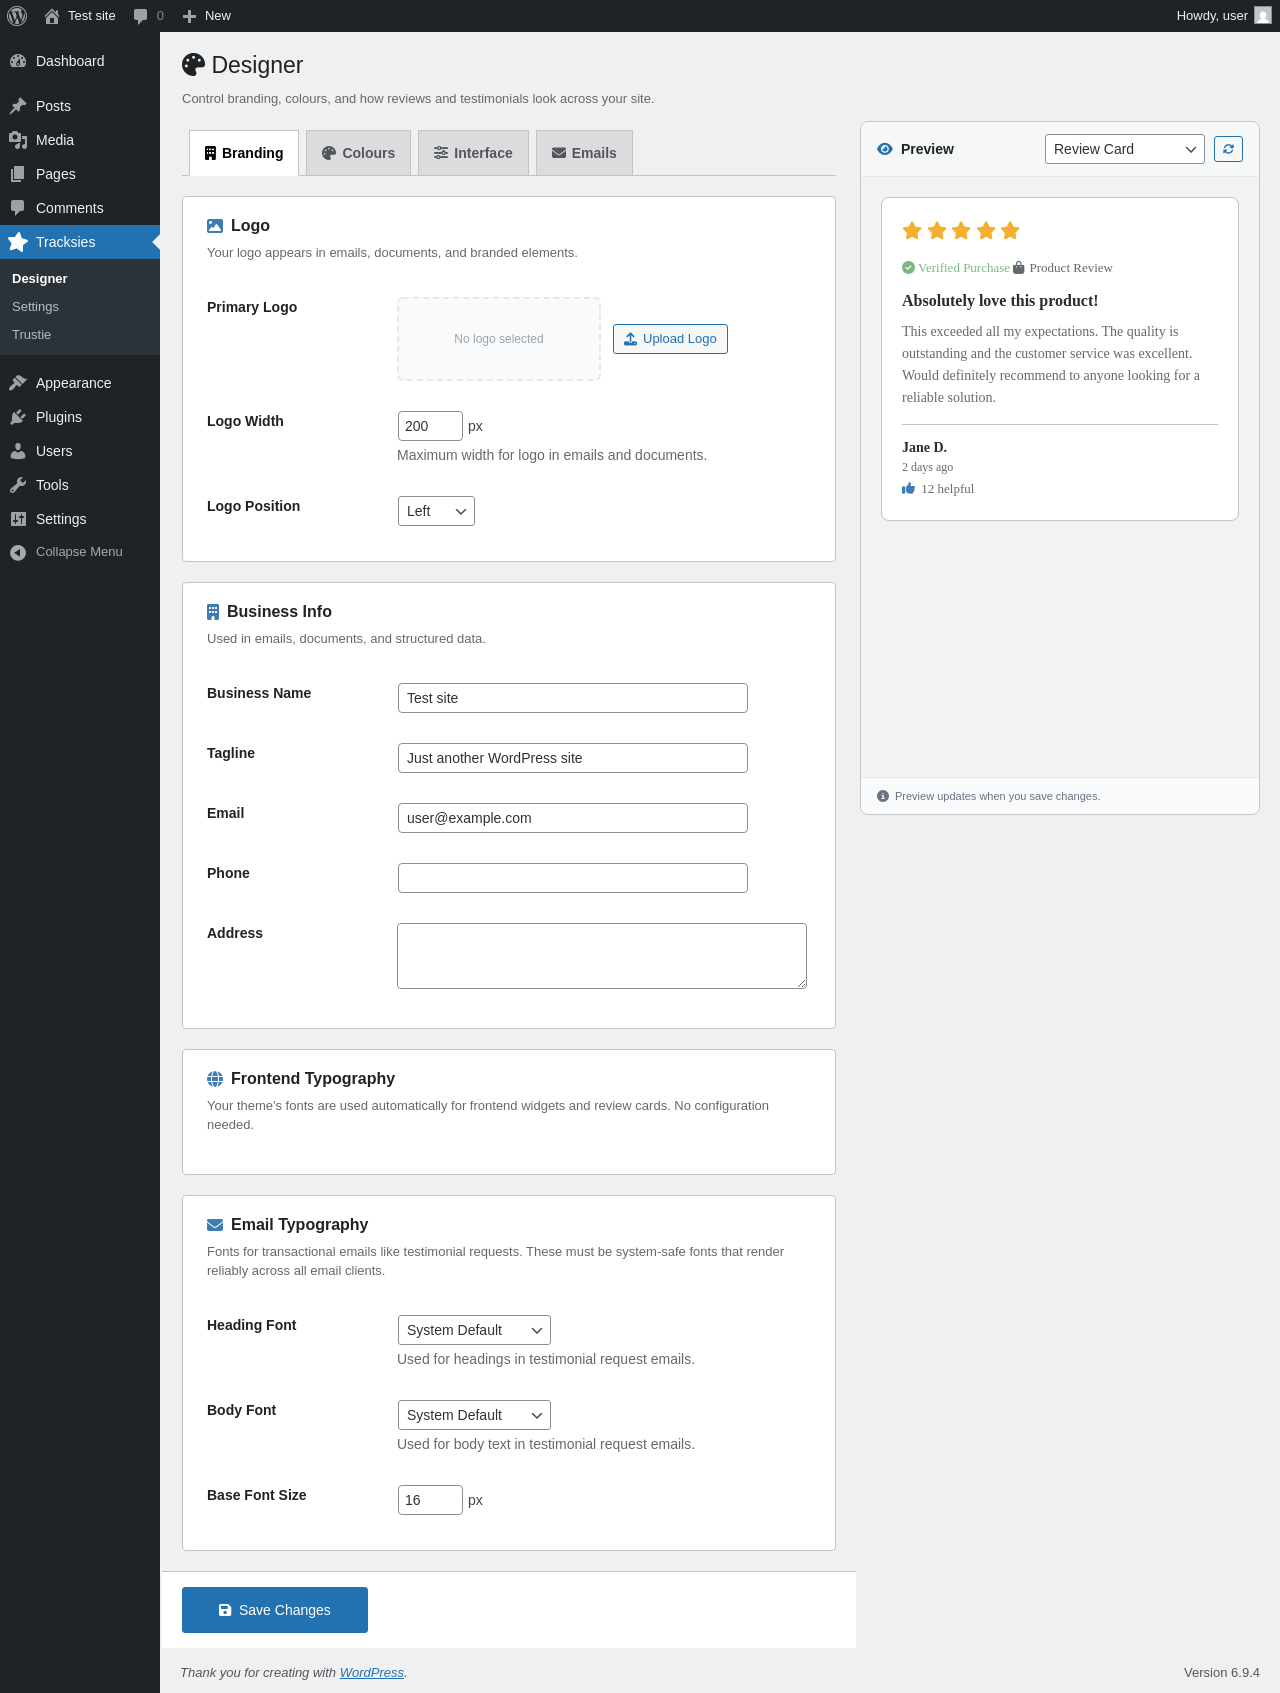Expand the Logo Position dropdown

click(436, 511)
